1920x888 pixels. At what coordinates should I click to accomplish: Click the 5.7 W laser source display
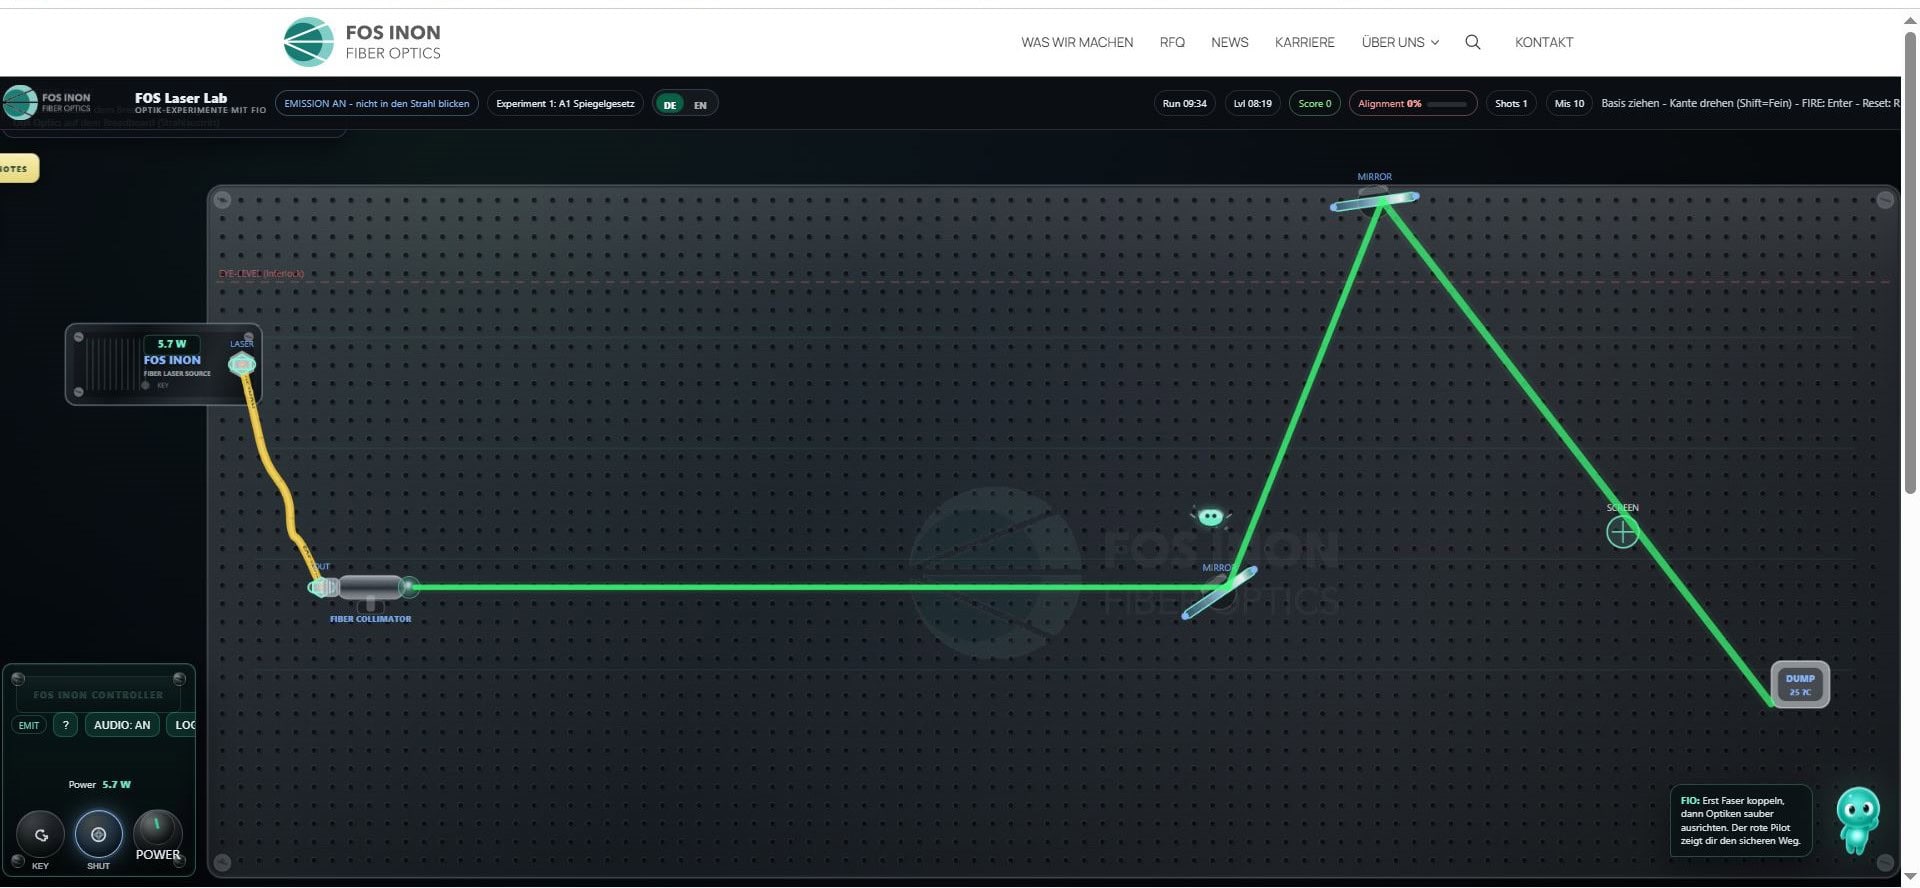click(x=172, y=344)
